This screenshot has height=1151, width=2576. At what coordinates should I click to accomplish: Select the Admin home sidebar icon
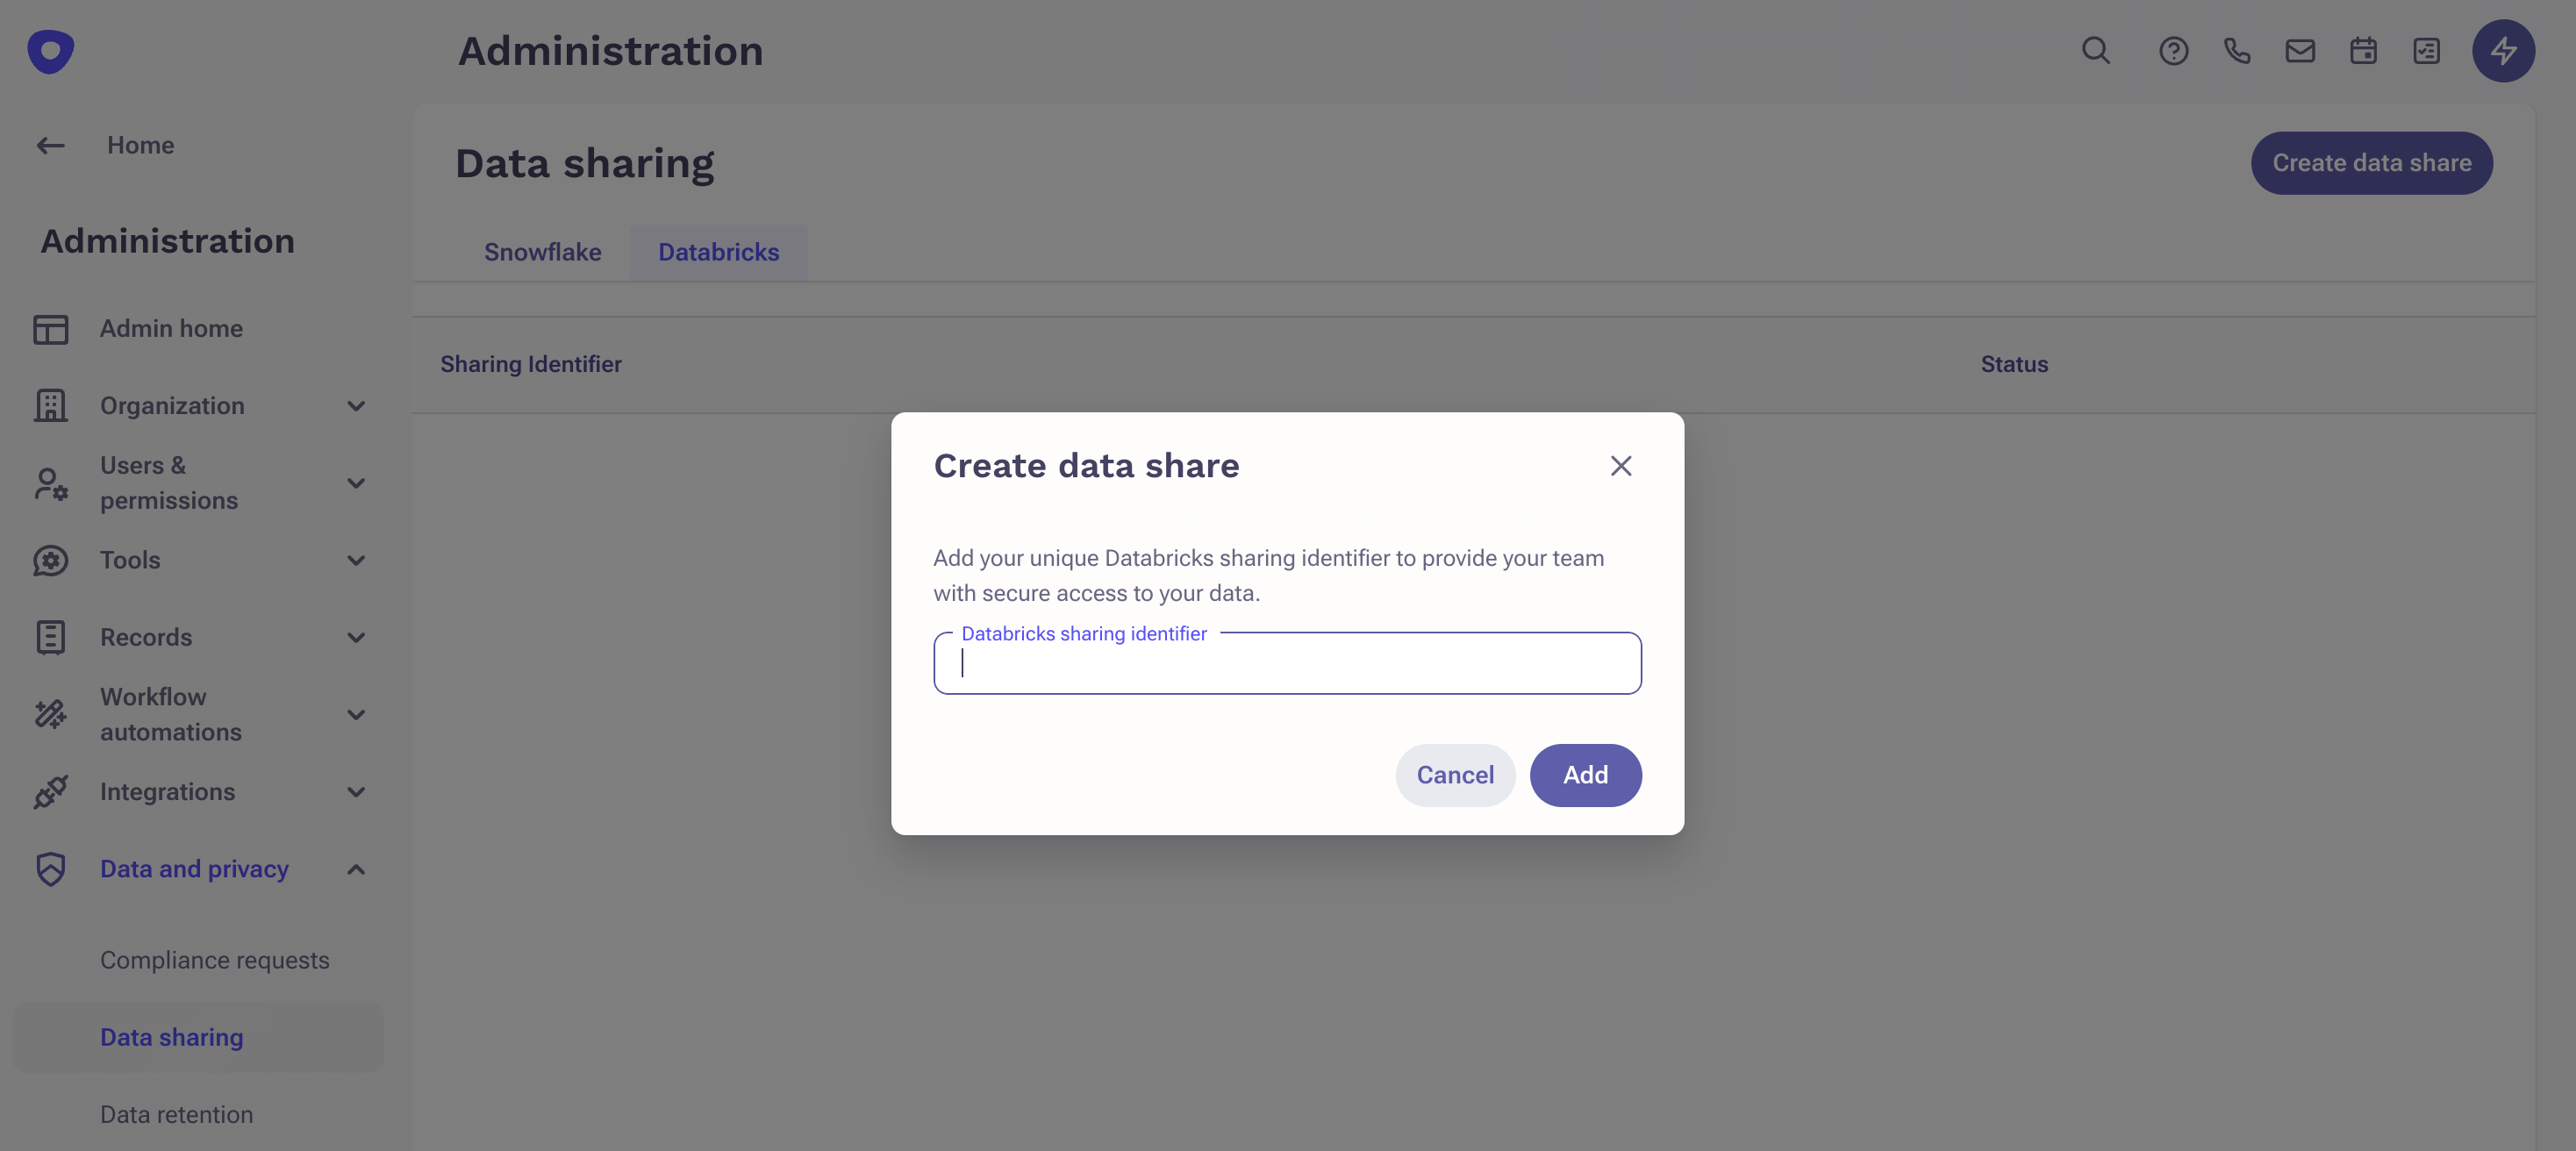click(x=50, y=328)
